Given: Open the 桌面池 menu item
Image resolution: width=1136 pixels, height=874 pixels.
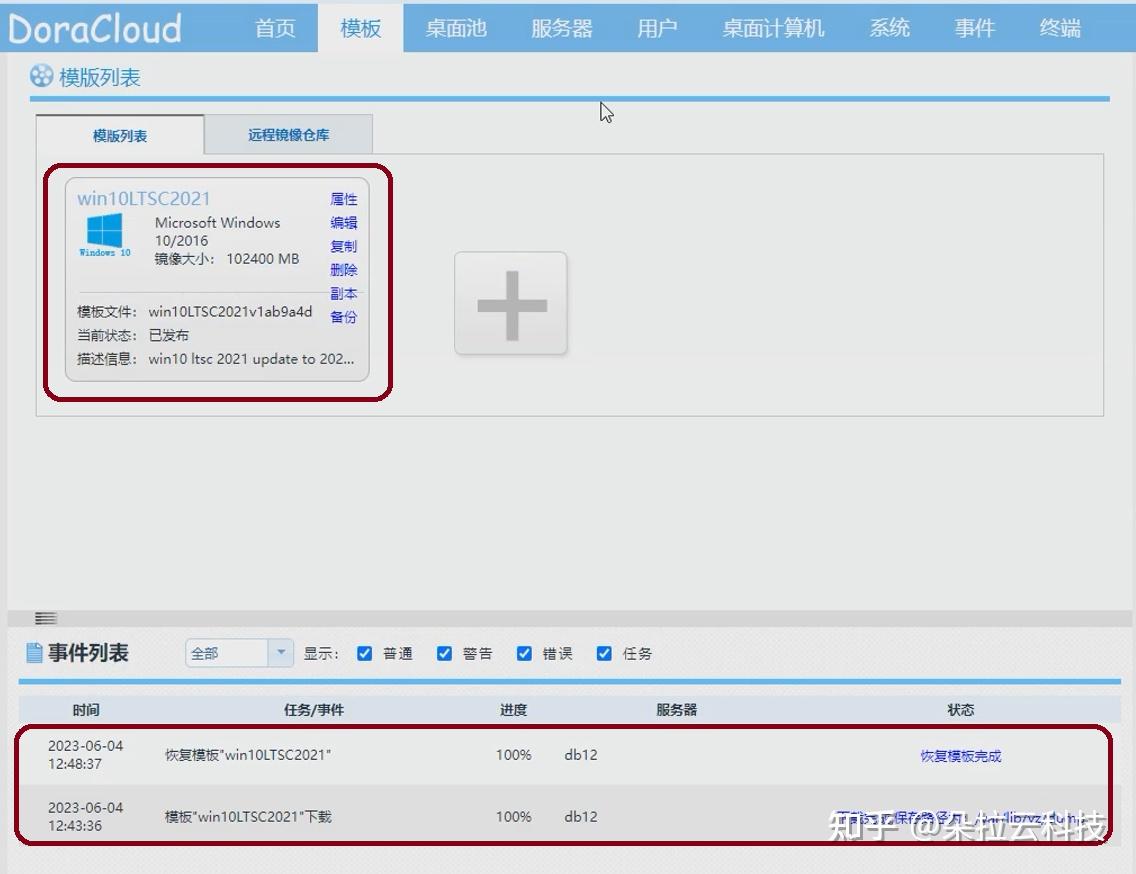Looking at the screenshot, I should pyautogui.click(x=455, y=28).
